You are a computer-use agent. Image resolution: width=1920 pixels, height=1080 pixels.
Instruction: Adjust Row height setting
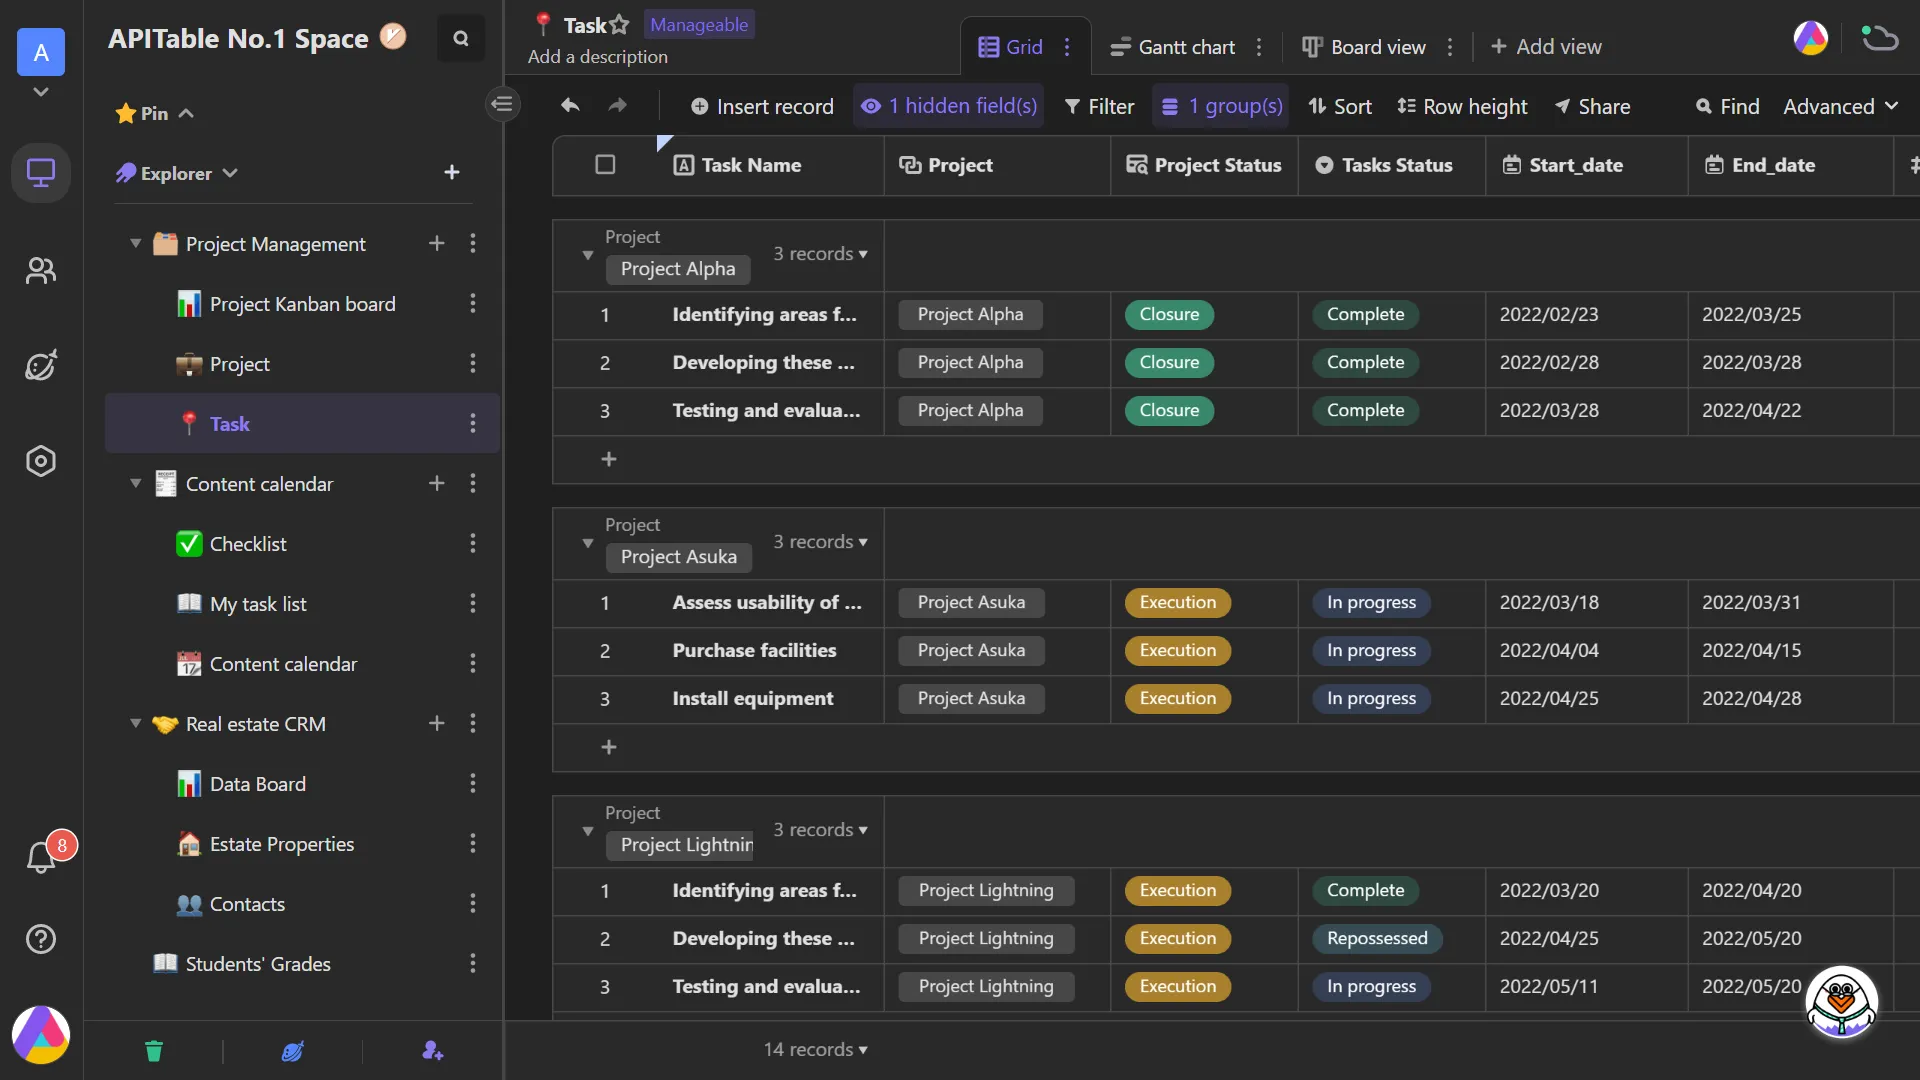tap(1462, 105)
